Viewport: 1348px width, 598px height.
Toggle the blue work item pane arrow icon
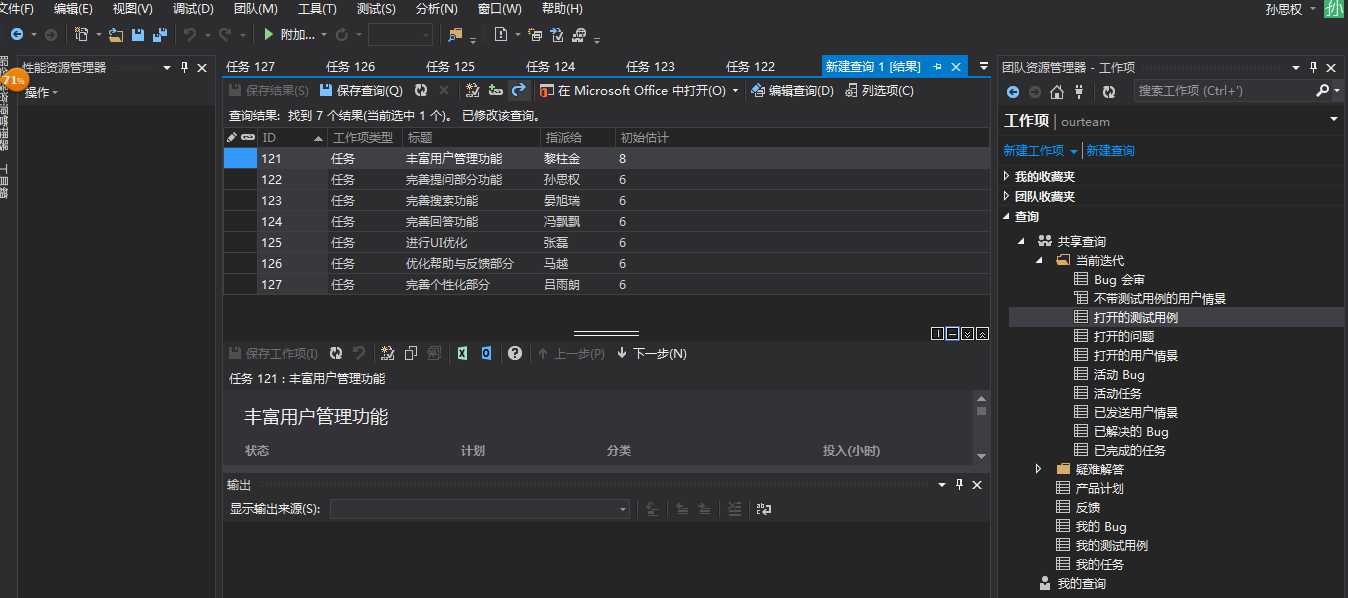pyautogui.click(x=518, y=90)
